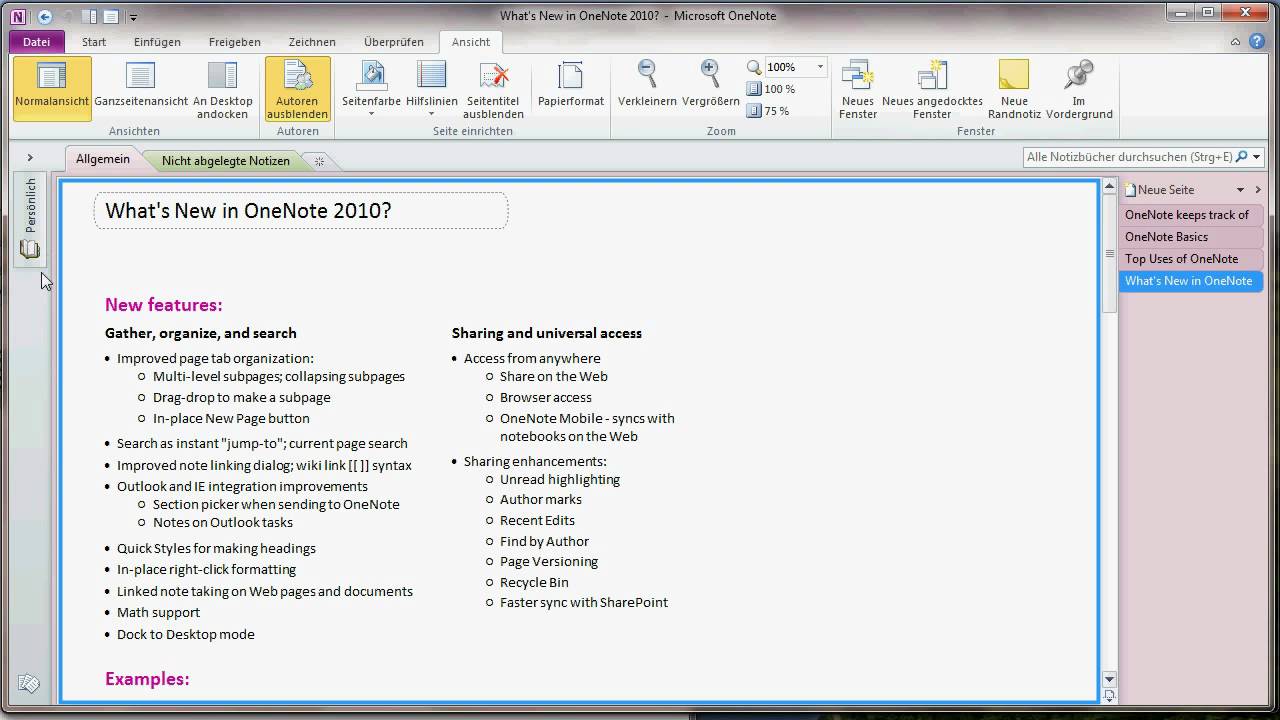Open the Freigeben ribbon tab
This screenshot has height=720, width=1280.
(x=234, y=42)
